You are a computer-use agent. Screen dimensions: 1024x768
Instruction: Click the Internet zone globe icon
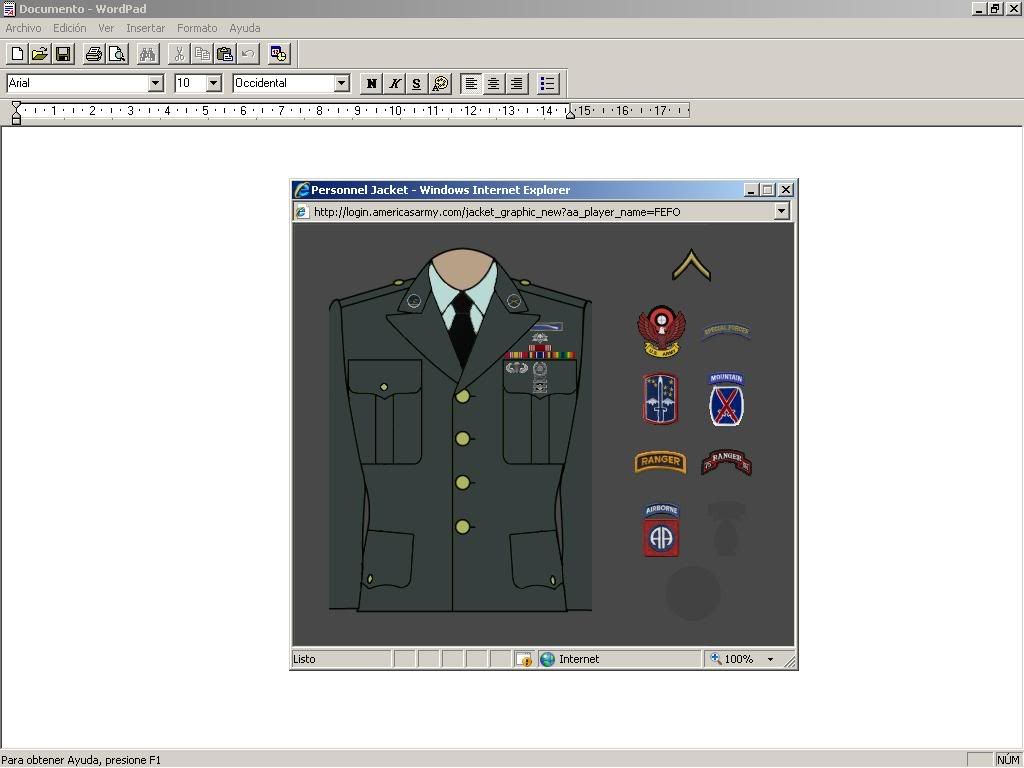pyautogui.click(x=547, y=659)
